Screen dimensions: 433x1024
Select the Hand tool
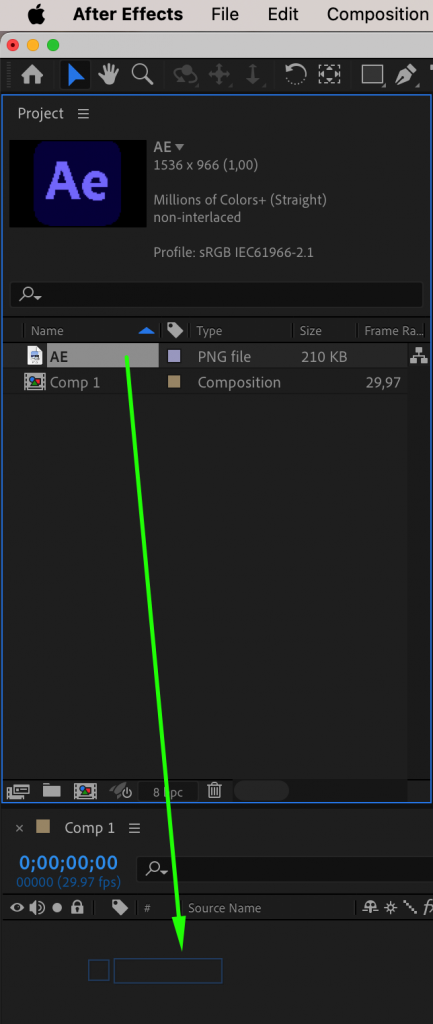click(108, 75)
